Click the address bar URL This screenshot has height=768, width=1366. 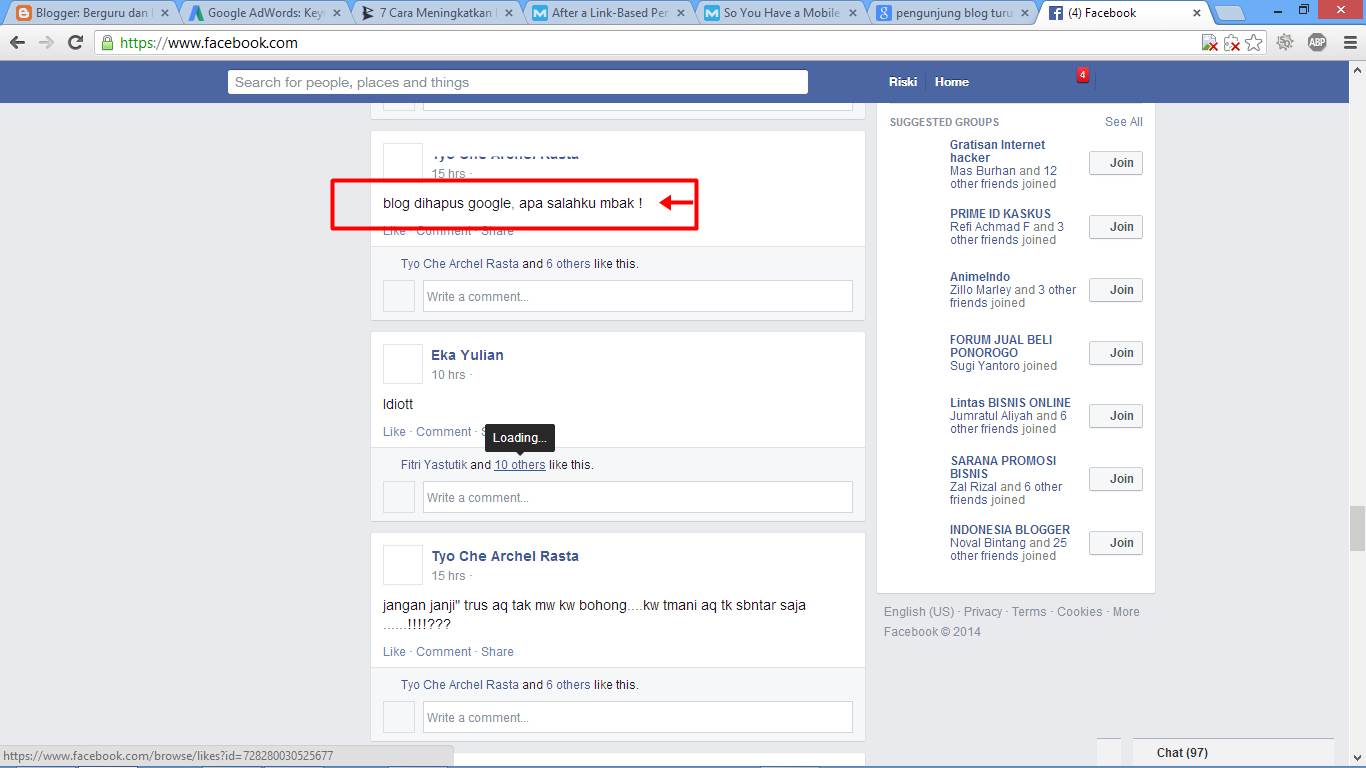[x=208, y=43]
